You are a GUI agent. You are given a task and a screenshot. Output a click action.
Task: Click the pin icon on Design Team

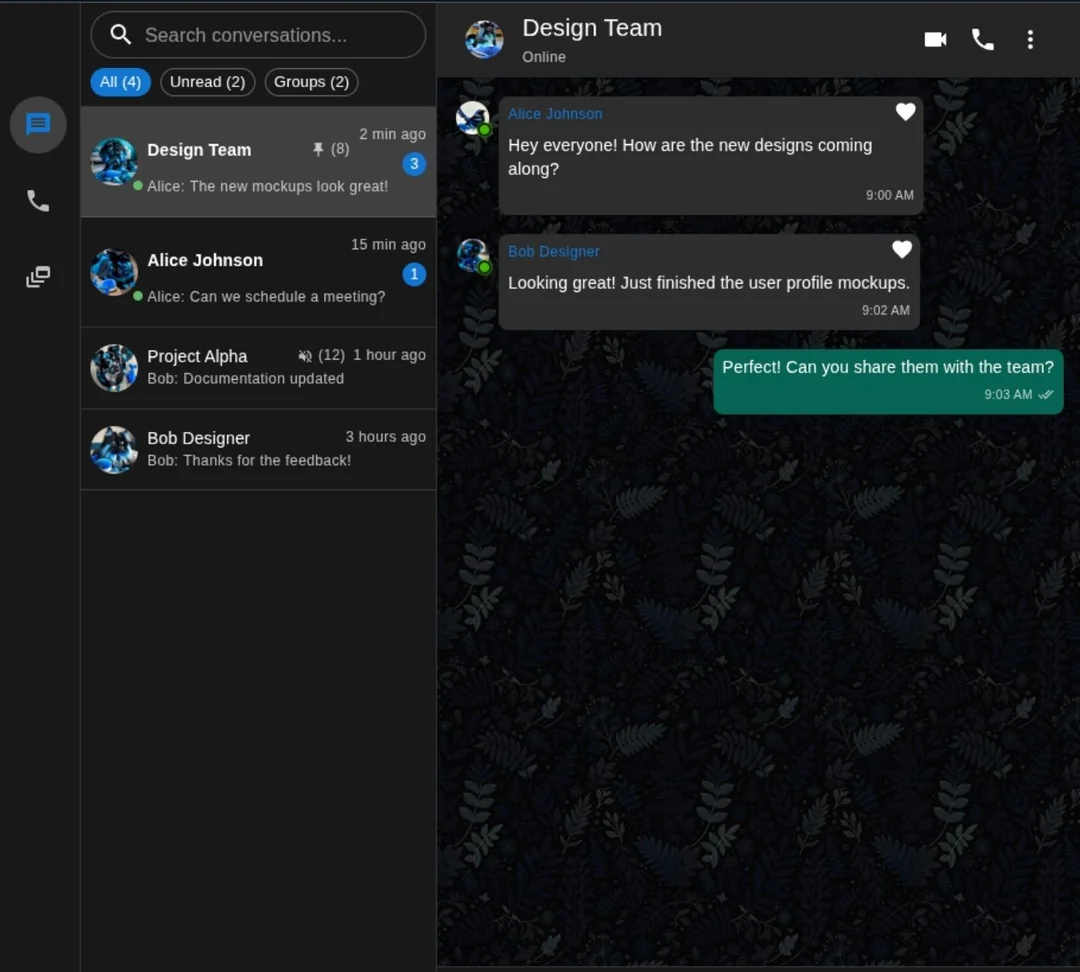[318, 149]
